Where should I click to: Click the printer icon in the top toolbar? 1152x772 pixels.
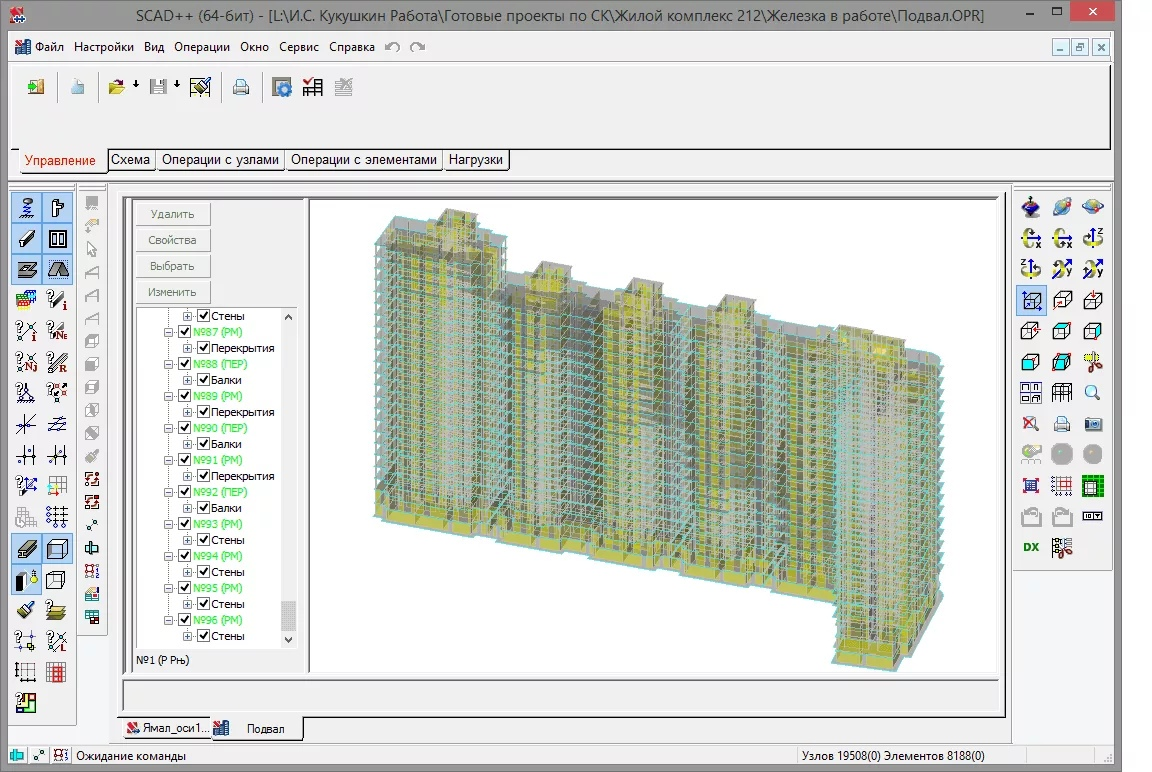pyautogui.click(x=241, y=87)
